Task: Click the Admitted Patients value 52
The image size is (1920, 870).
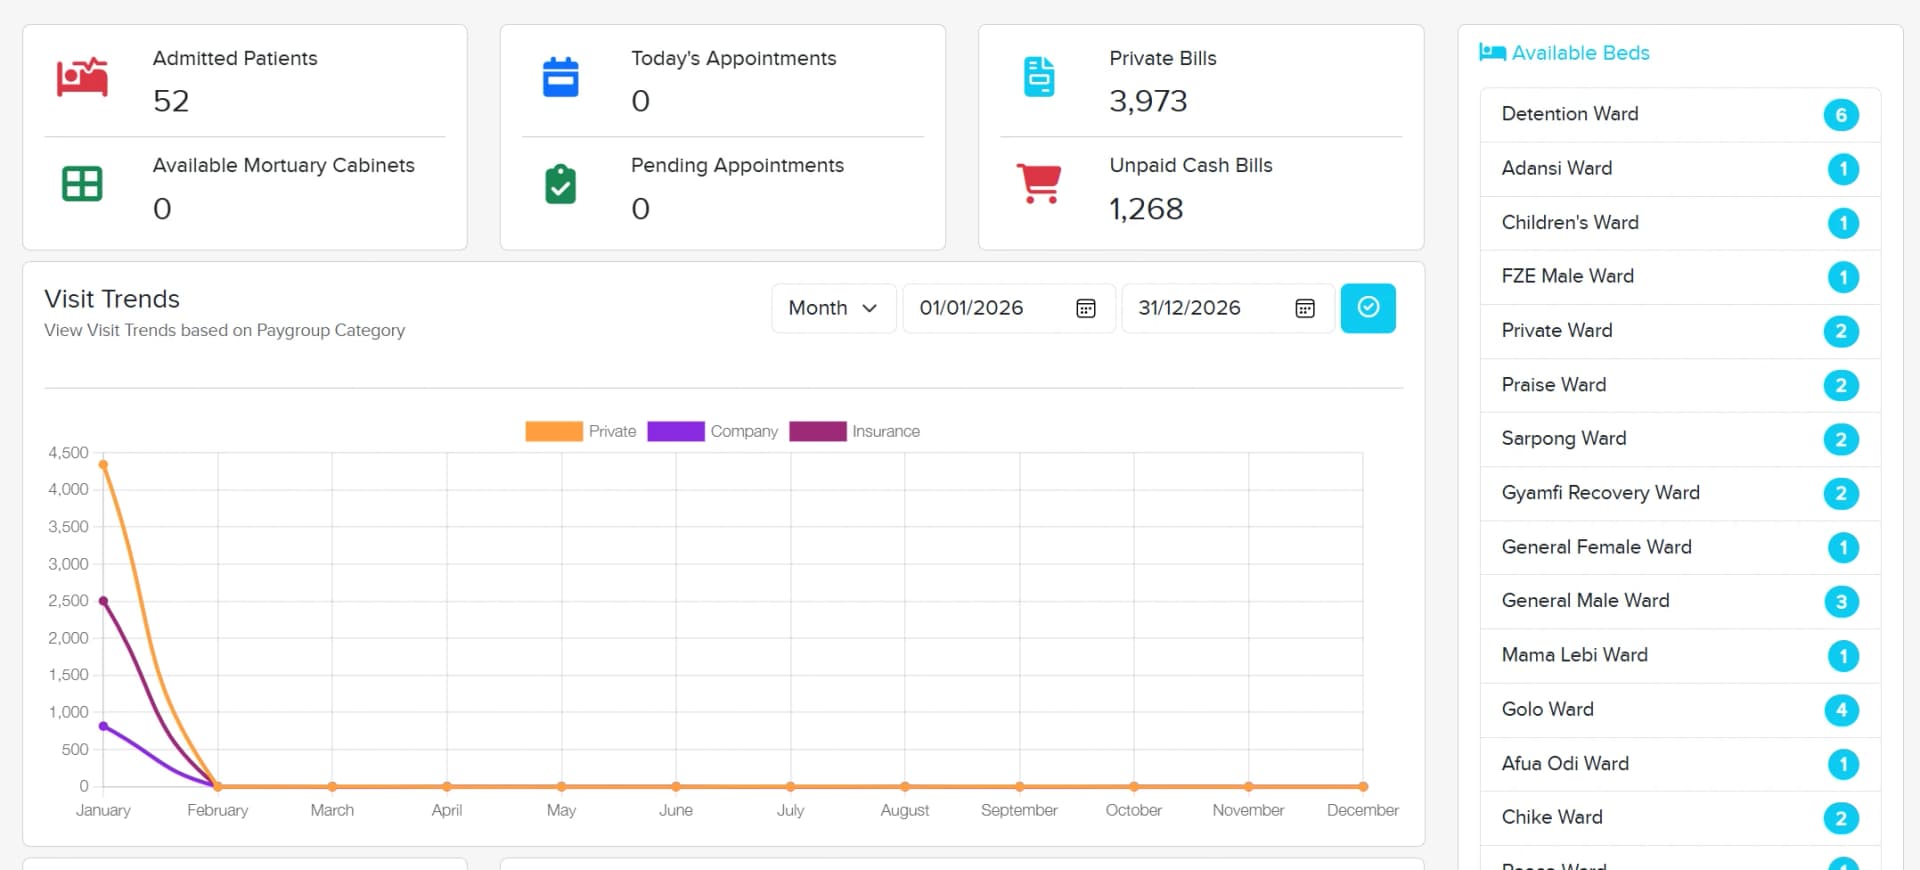Action: pyautogui.click(x=171, y=101)
